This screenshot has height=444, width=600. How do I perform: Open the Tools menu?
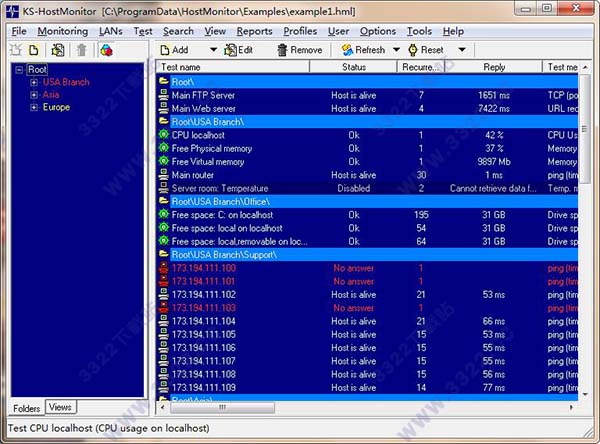(x=419, y=31)
